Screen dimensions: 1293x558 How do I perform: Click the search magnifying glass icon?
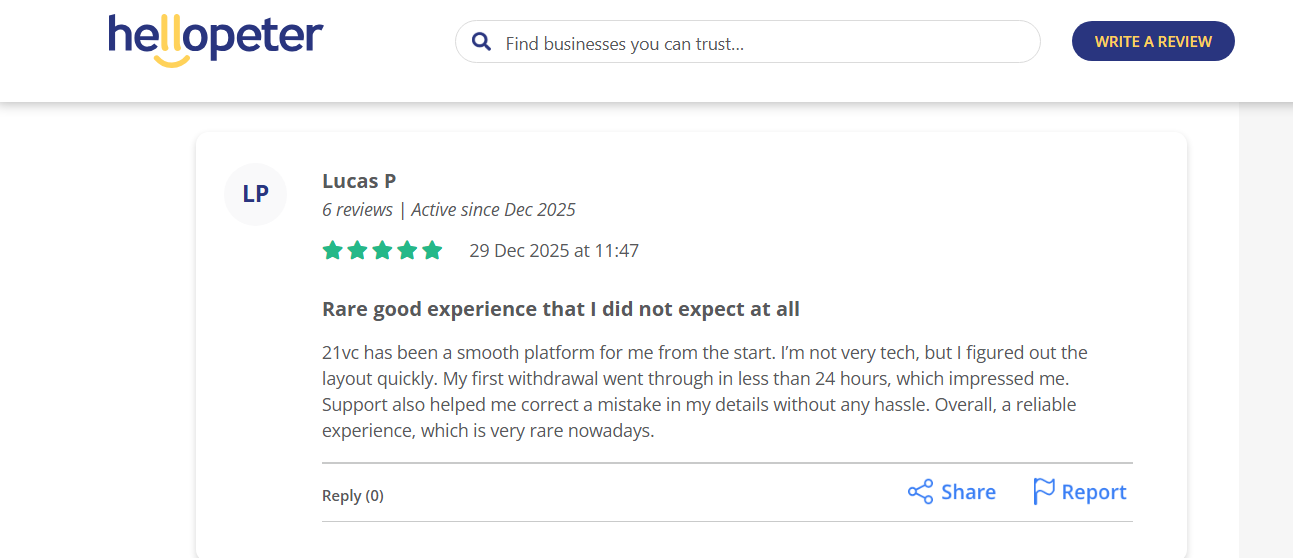pyautogui.click(x=481, y=42)
